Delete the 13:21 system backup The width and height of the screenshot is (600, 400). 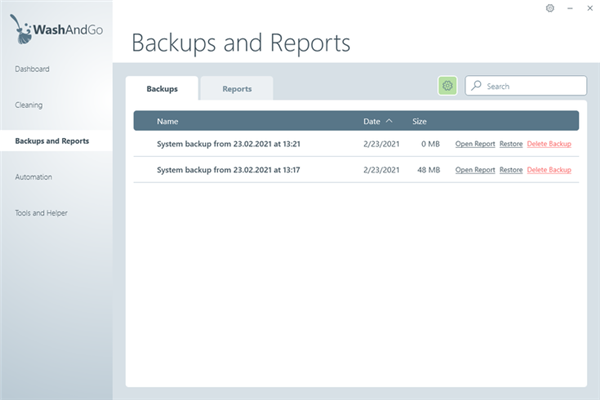[549, 144]
